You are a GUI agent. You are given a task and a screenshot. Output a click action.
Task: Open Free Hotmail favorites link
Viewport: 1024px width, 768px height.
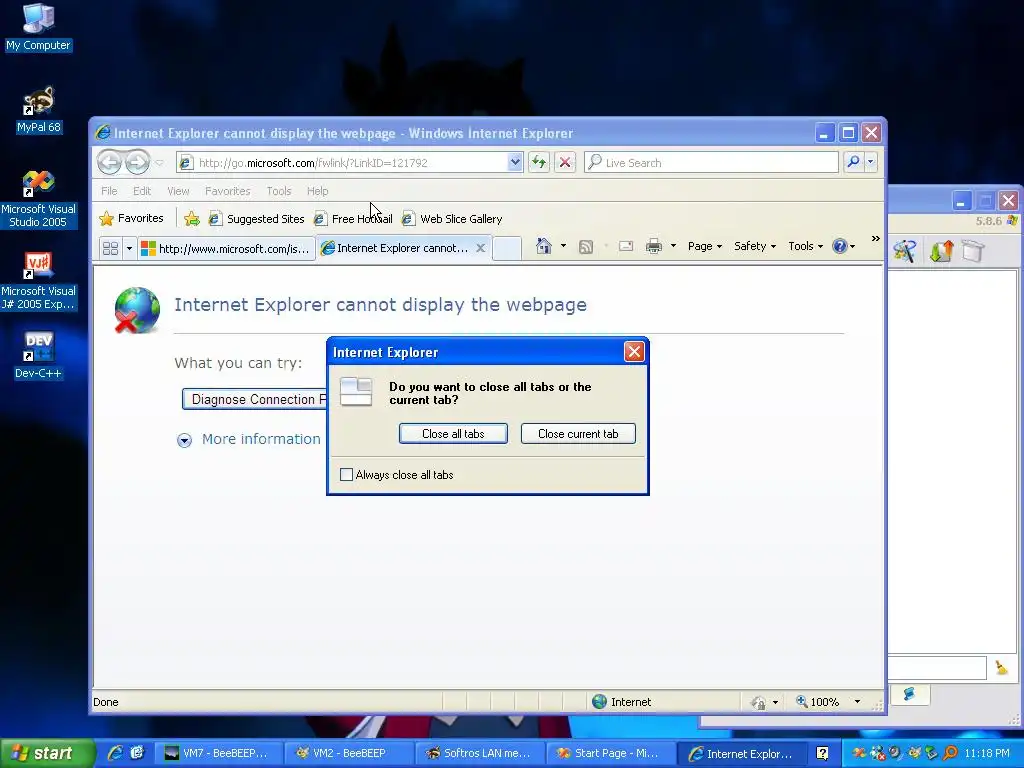[353, 219]
